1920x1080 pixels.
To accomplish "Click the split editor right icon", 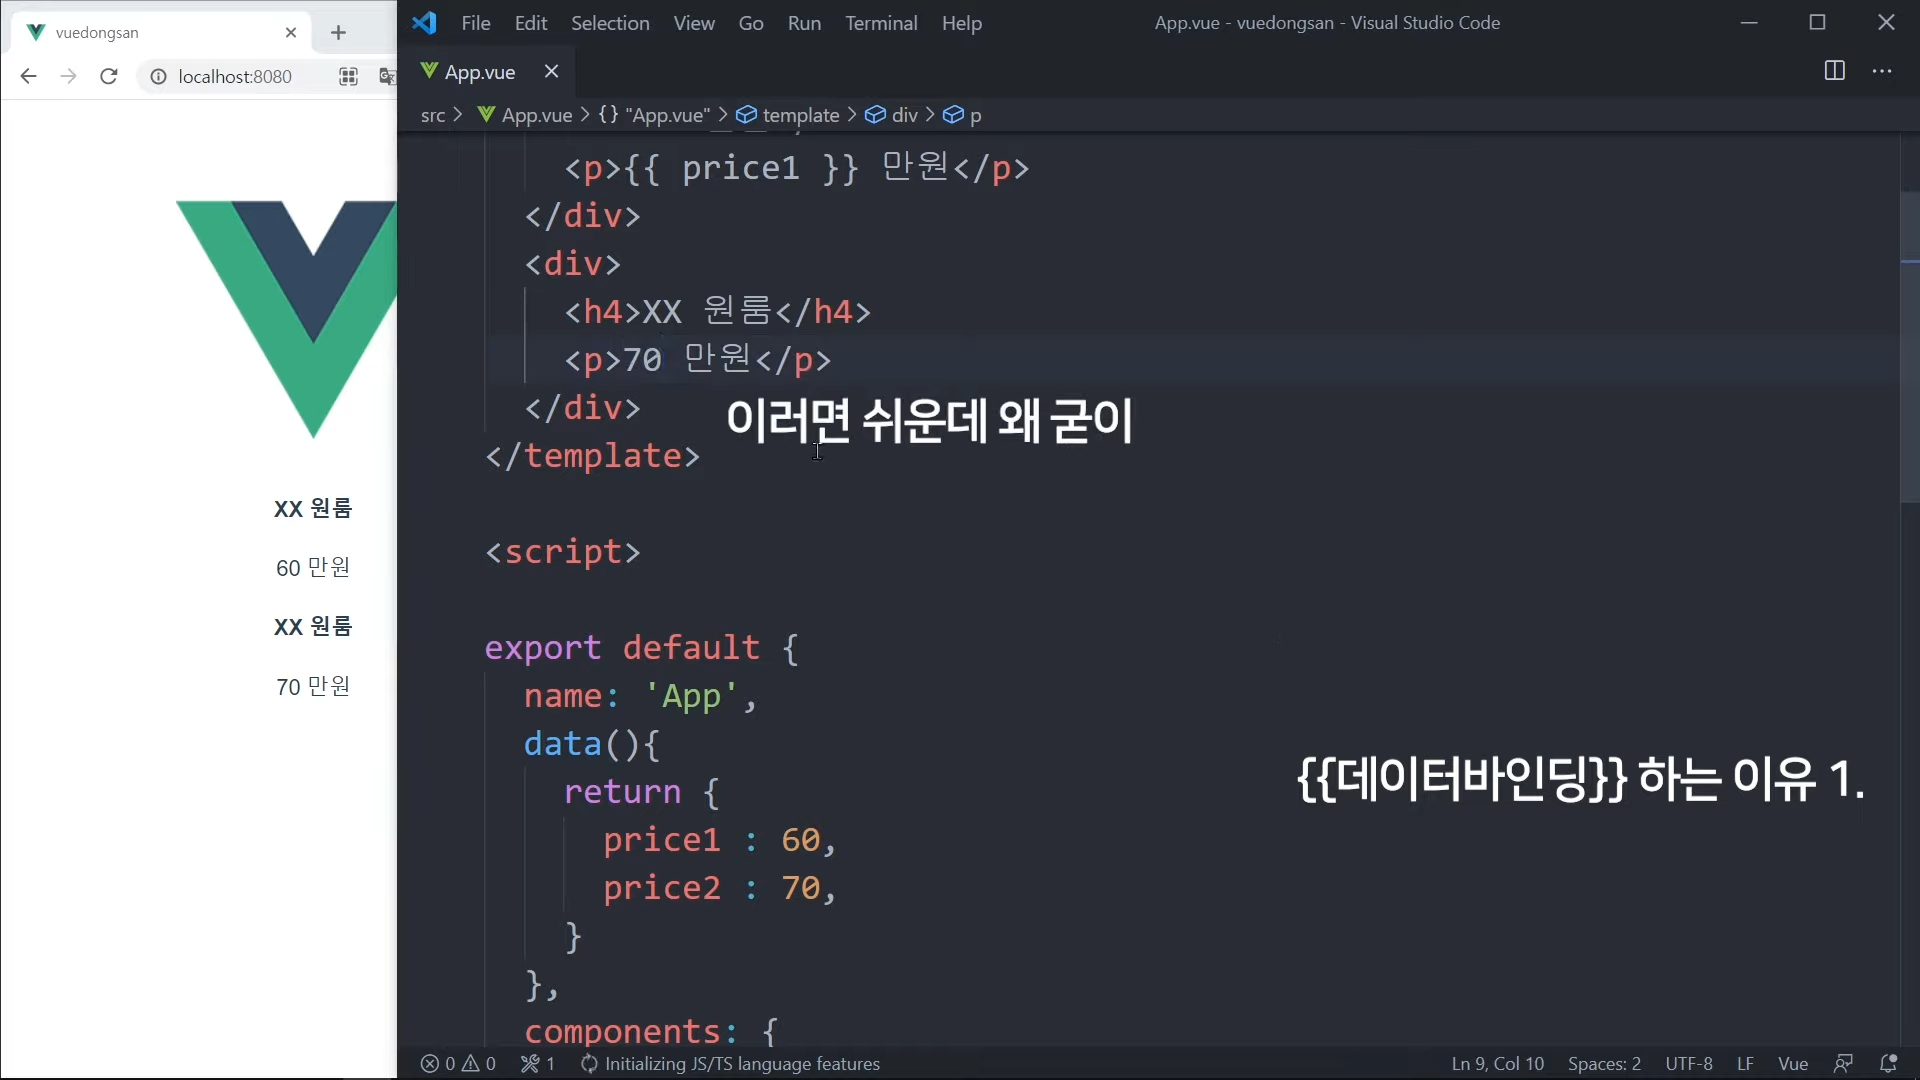I will [1834, 71].
